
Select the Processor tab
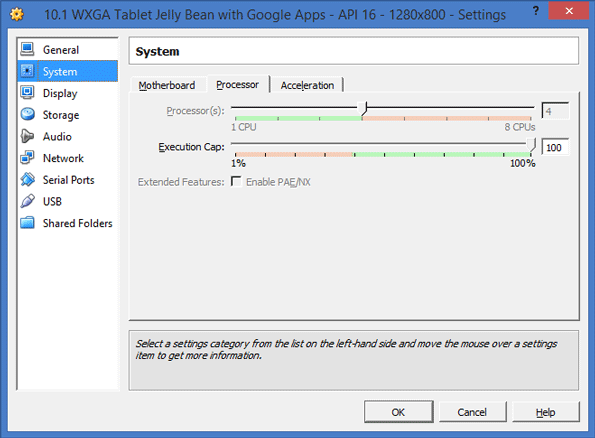pyautogui.click(x=238, y=85)
